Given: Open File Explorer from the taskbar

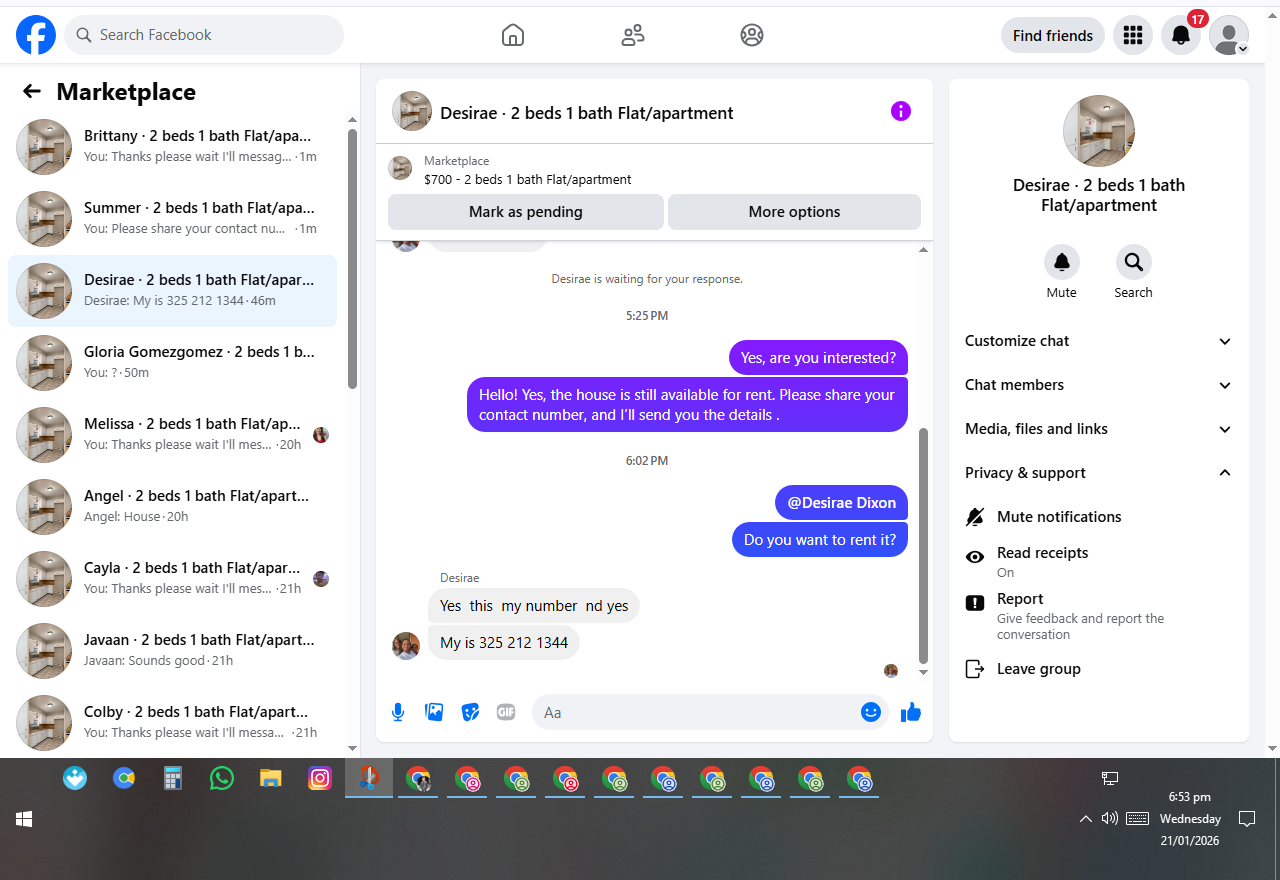Looking at the screenshot, I should point(271,778).
